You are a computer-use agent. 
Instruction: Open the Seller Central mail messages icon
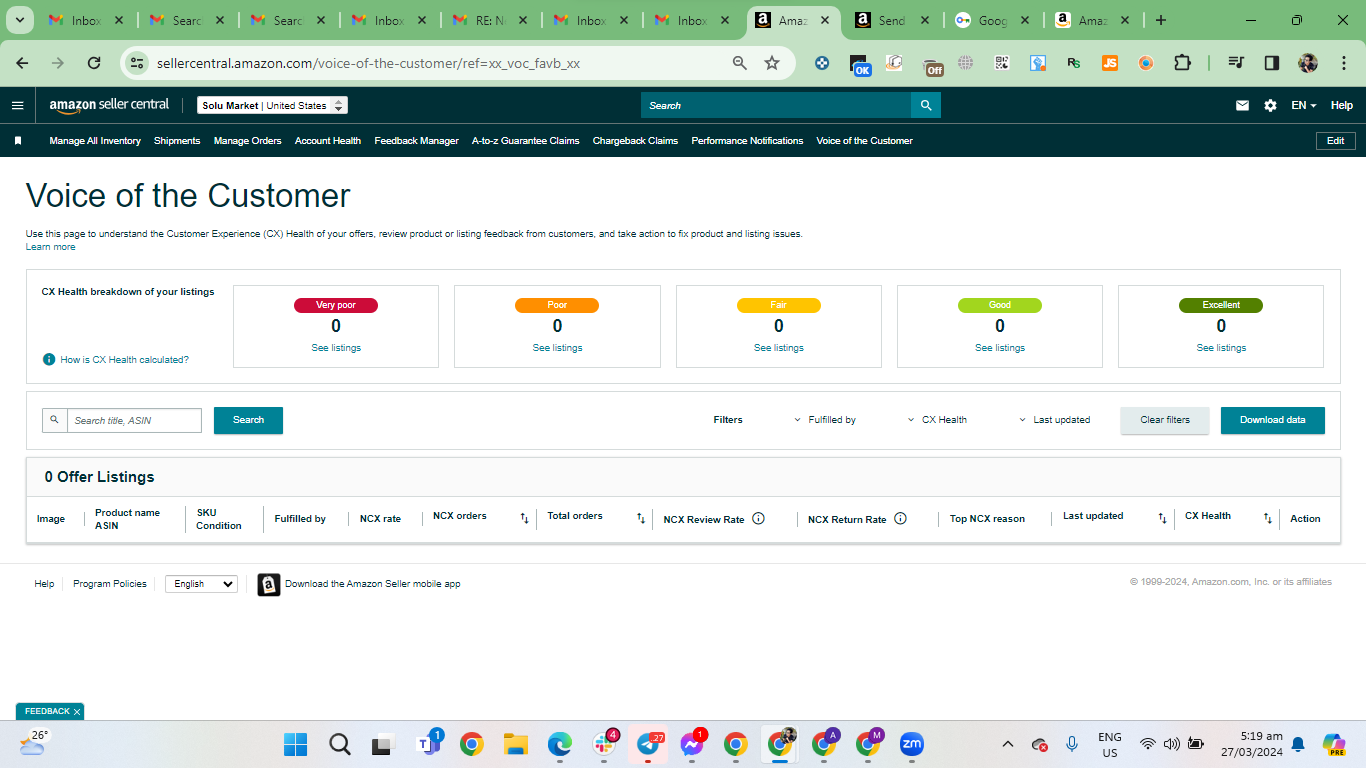point(1242,105)
